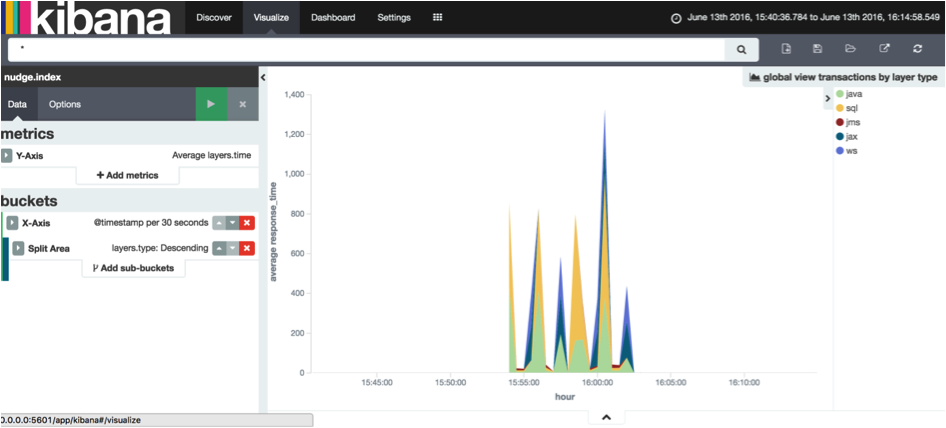Click 'global view transactions by layer type' title

[x=850, y=77]
